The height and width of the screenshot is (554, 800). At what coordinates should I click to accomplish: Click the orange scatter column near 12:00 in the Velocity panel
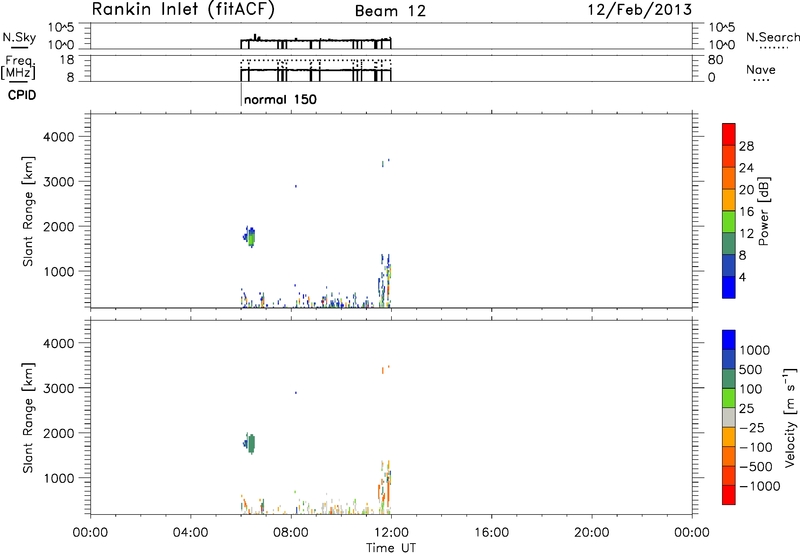click(x=385, y=487)
